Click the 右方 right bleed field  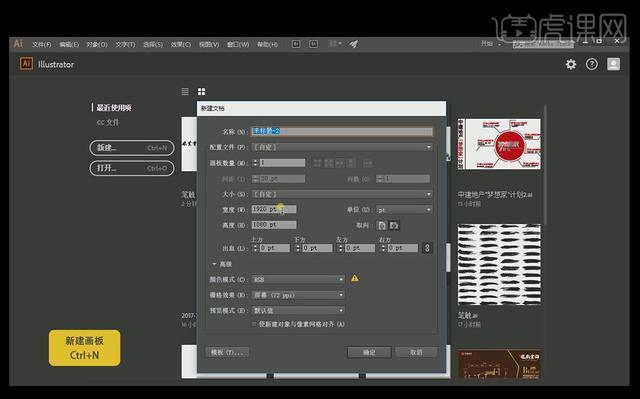pyautogui.click(x=402, y=248)
